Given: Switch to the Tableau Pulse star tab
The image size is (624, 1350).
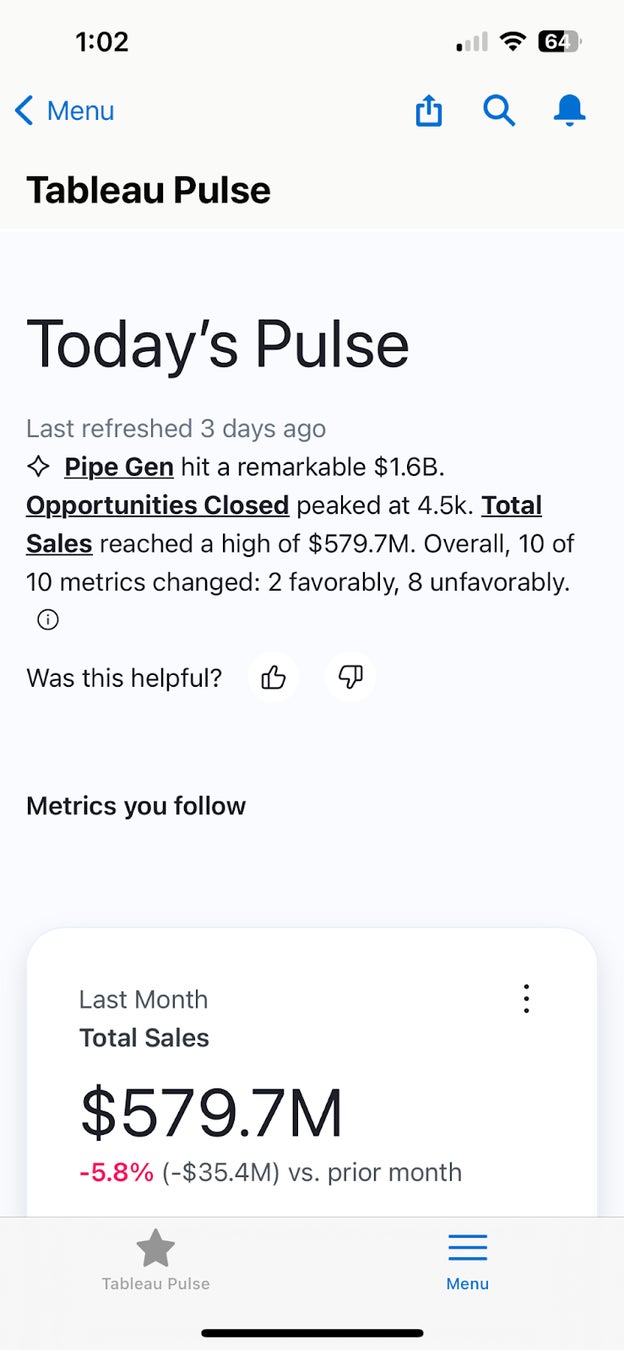Looking at the screenshot, I should (155, 1260).
